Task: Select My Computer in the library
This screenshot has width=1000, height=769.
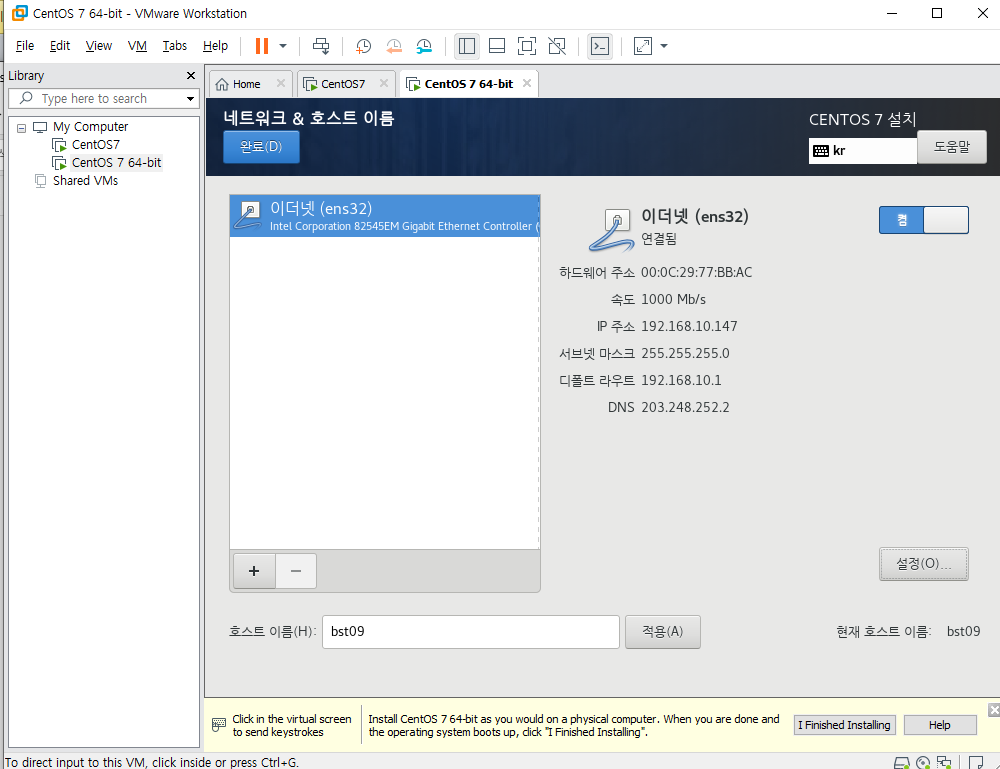Action: tap(91, 127)
